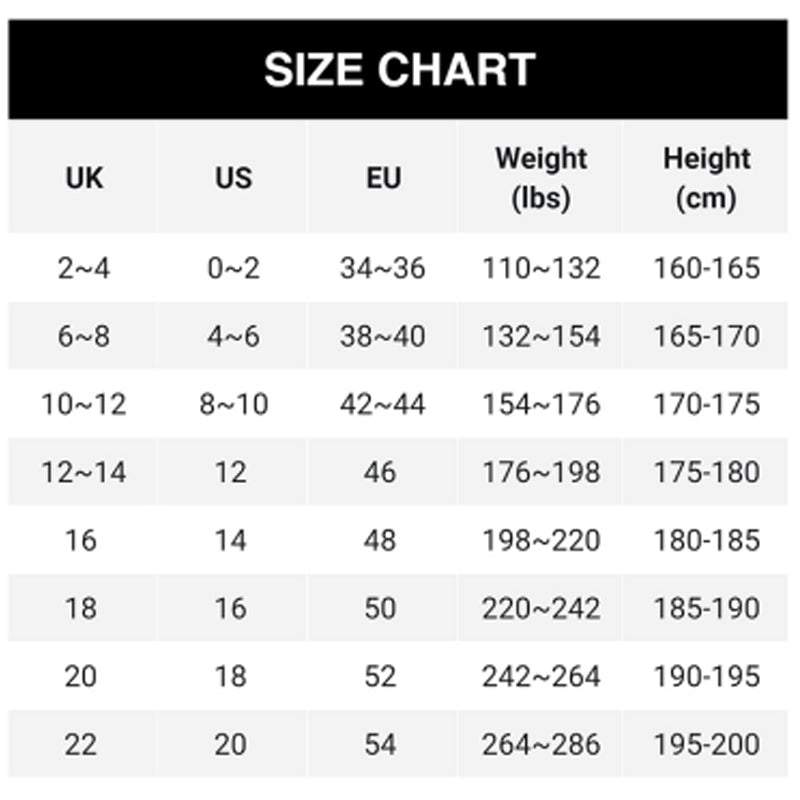Select height range 175-180 cell
Screen dimensions: 800x800
pos(706,472)
